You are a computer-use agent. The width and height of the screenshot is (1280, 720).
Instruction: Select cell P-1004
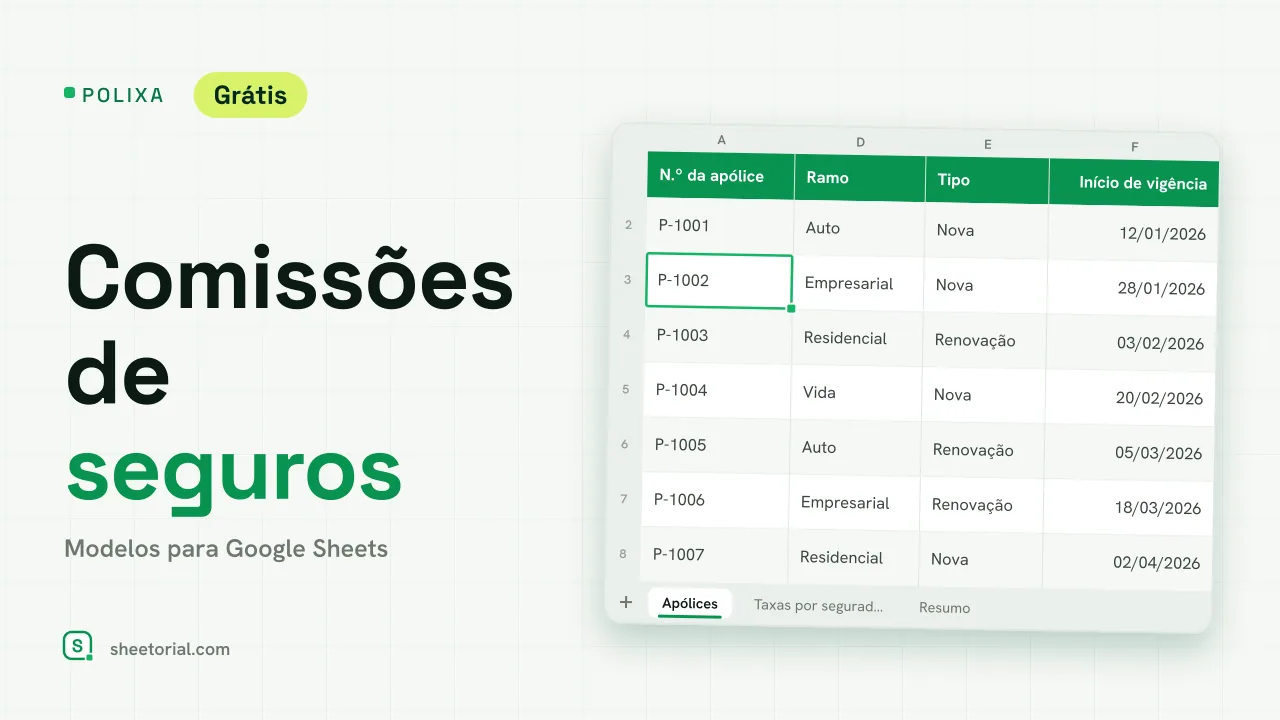pos(717,391)
